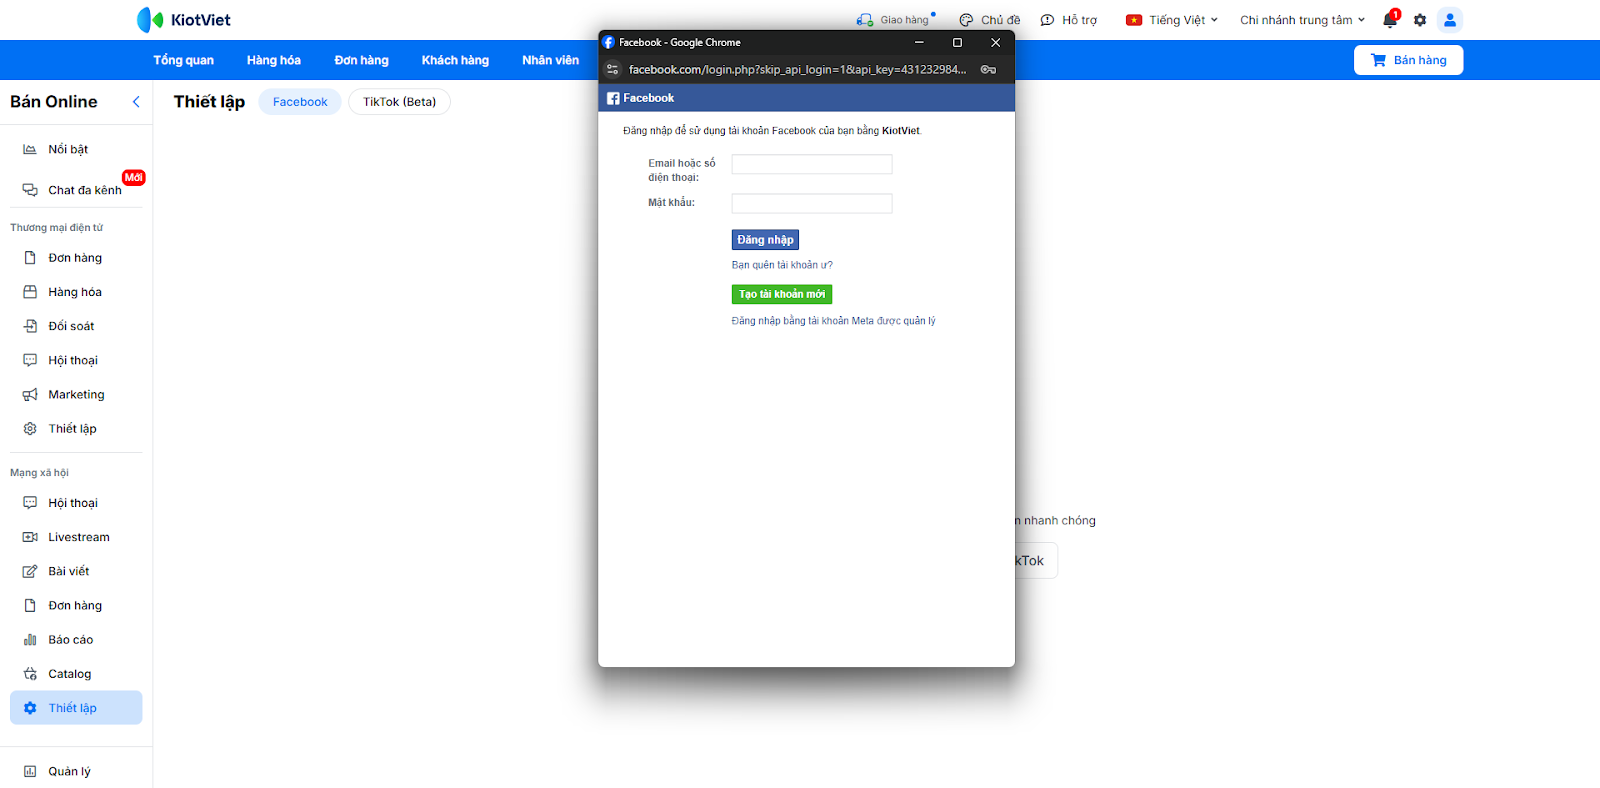Screen dimensions: 1600x788
Task: Open Thiết lập under Thương mại điện tử
Action: [x=76, y=428]
